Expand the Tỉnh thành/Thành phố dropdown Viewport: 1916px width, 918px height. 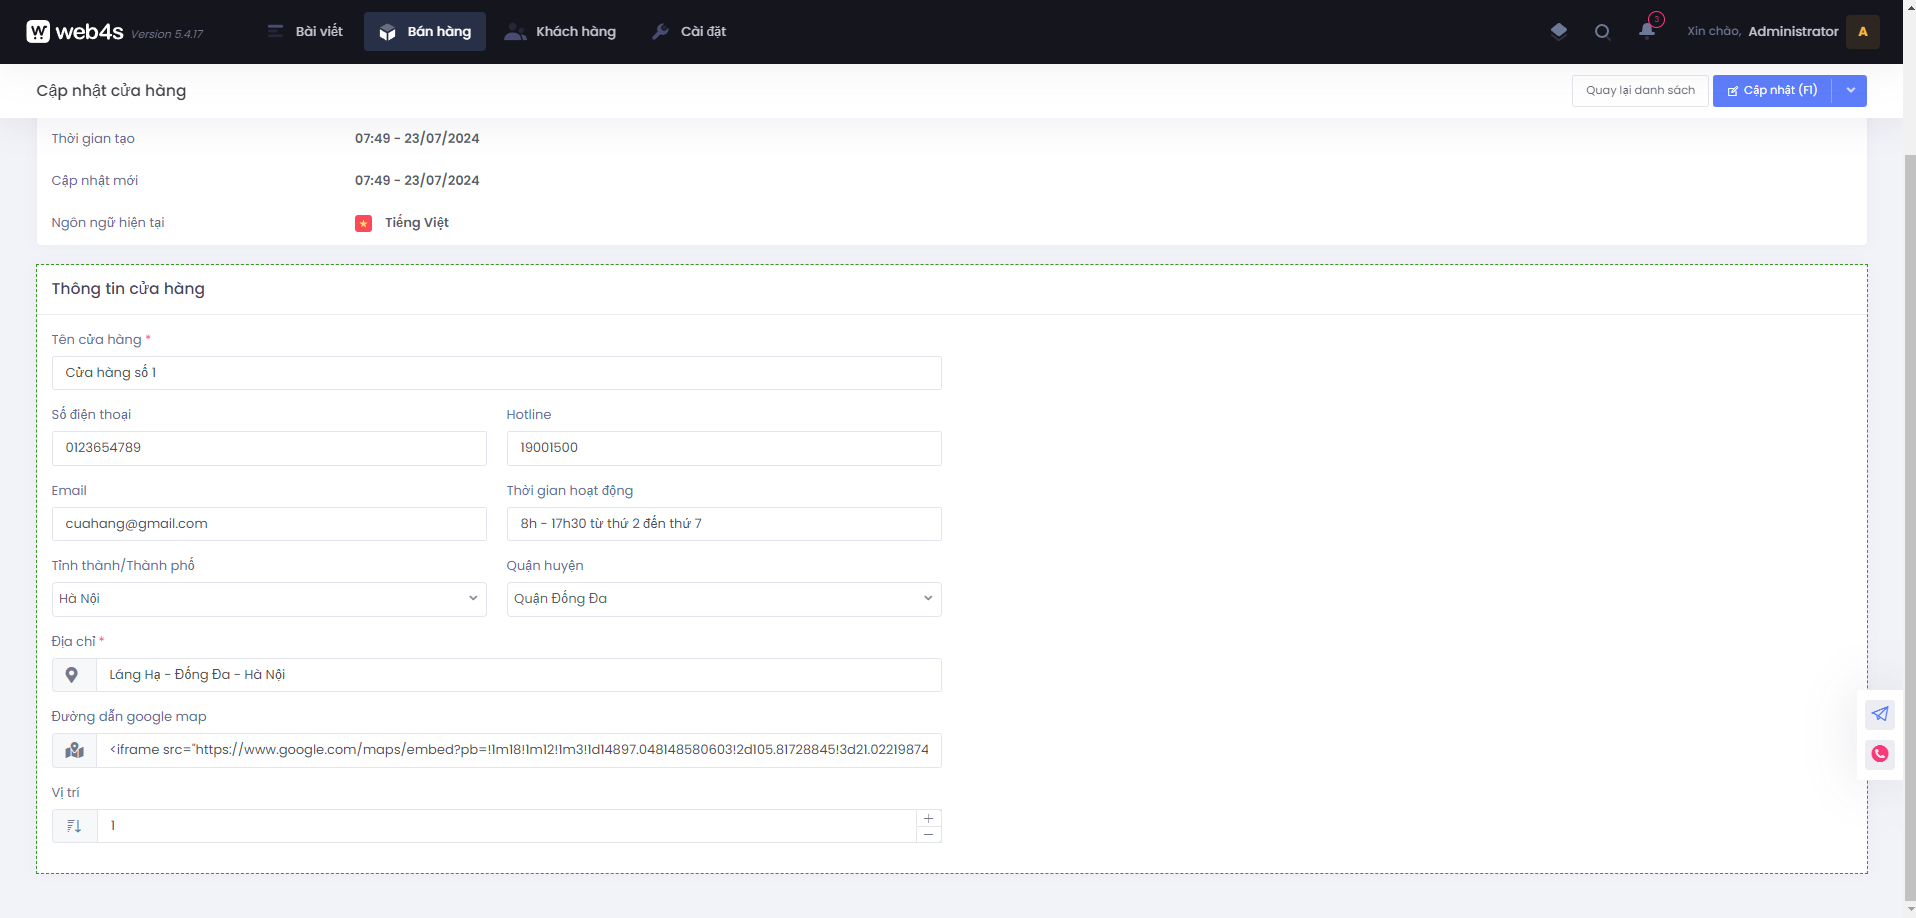coord(268,599)
